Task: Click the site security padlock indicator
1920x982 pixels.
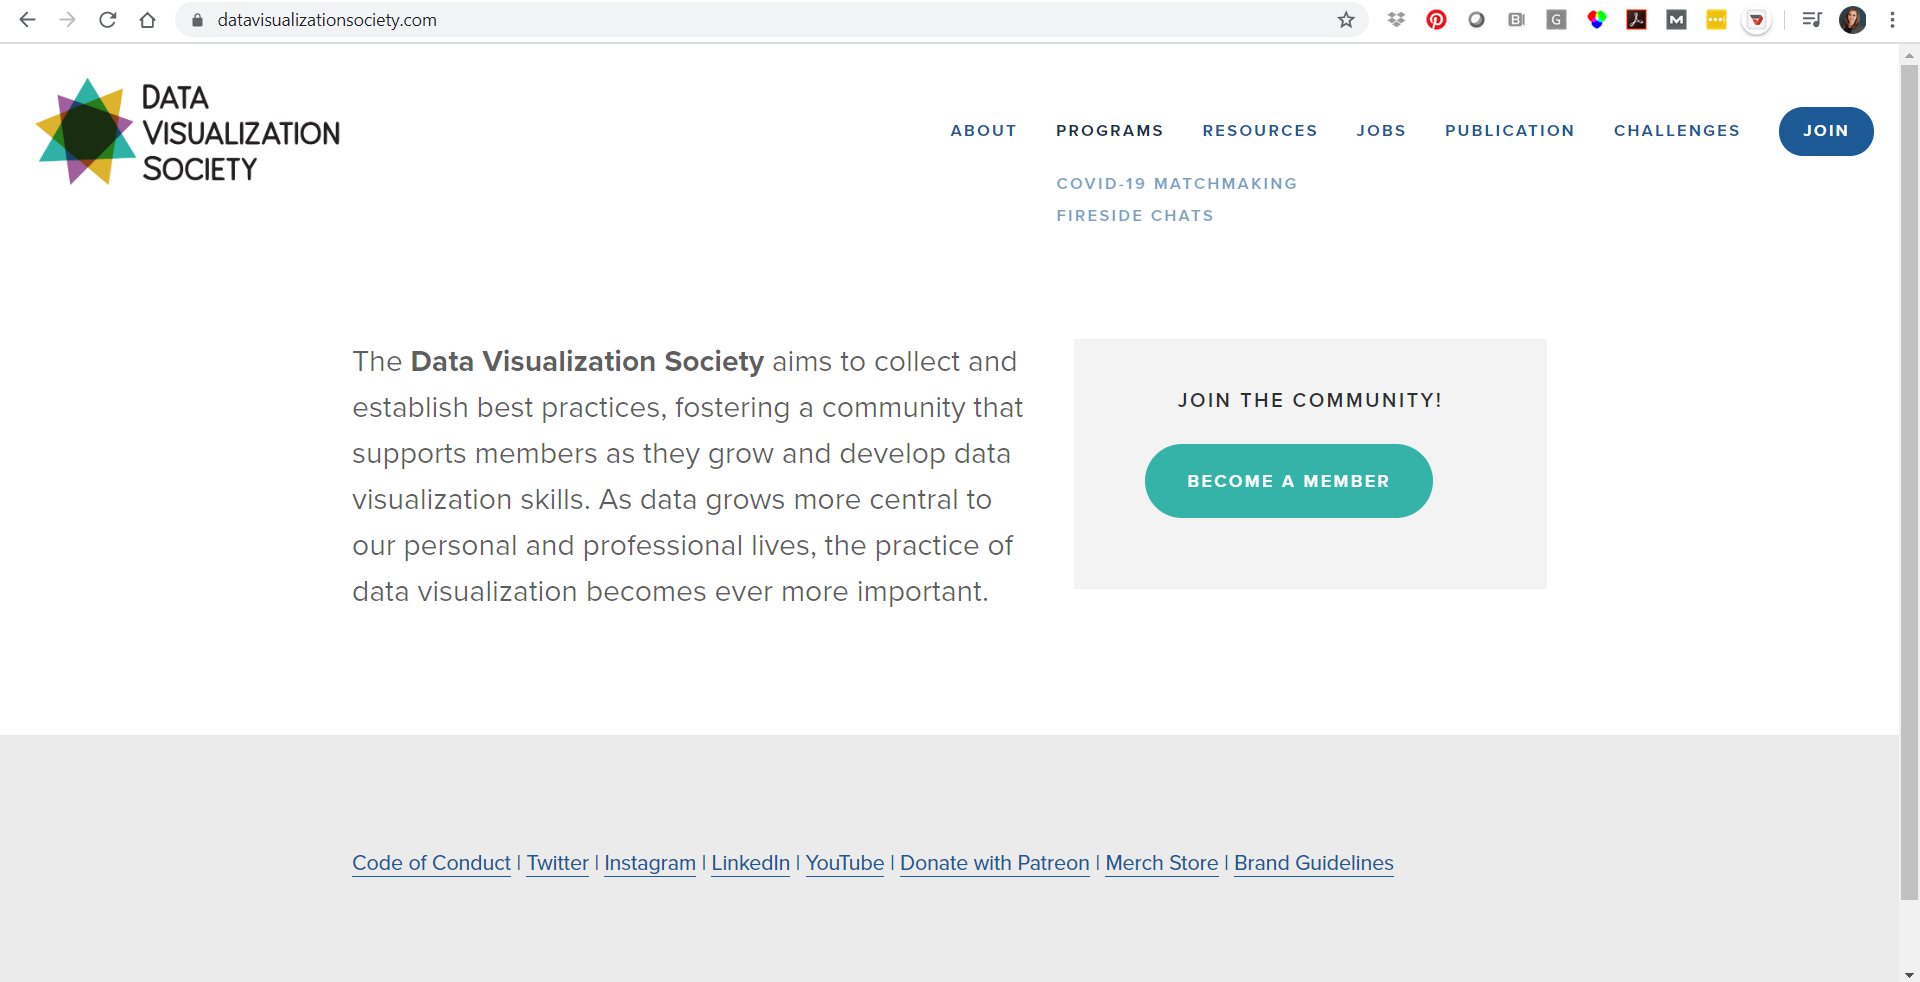Action: pyautogui.click(x=196, y=20)
